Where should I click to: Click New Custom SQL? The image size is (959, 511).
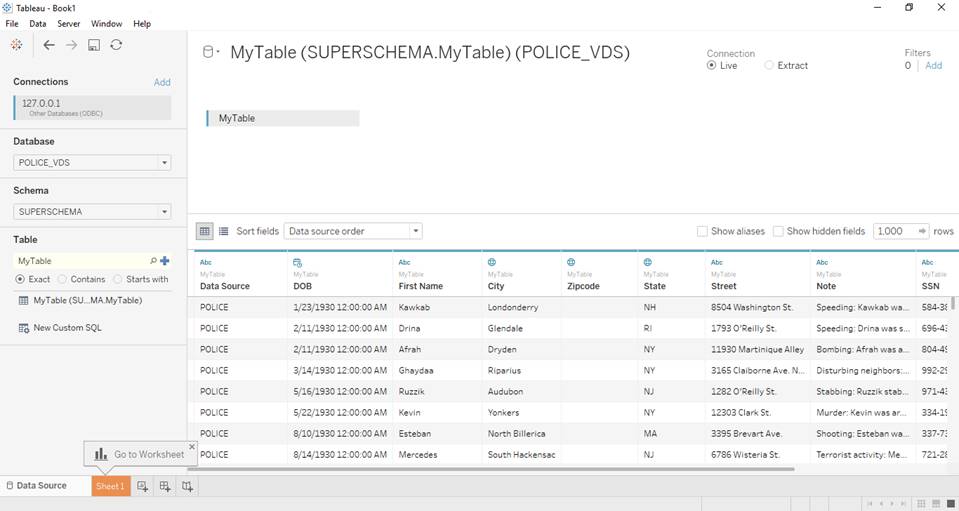[x=66, y=328]
